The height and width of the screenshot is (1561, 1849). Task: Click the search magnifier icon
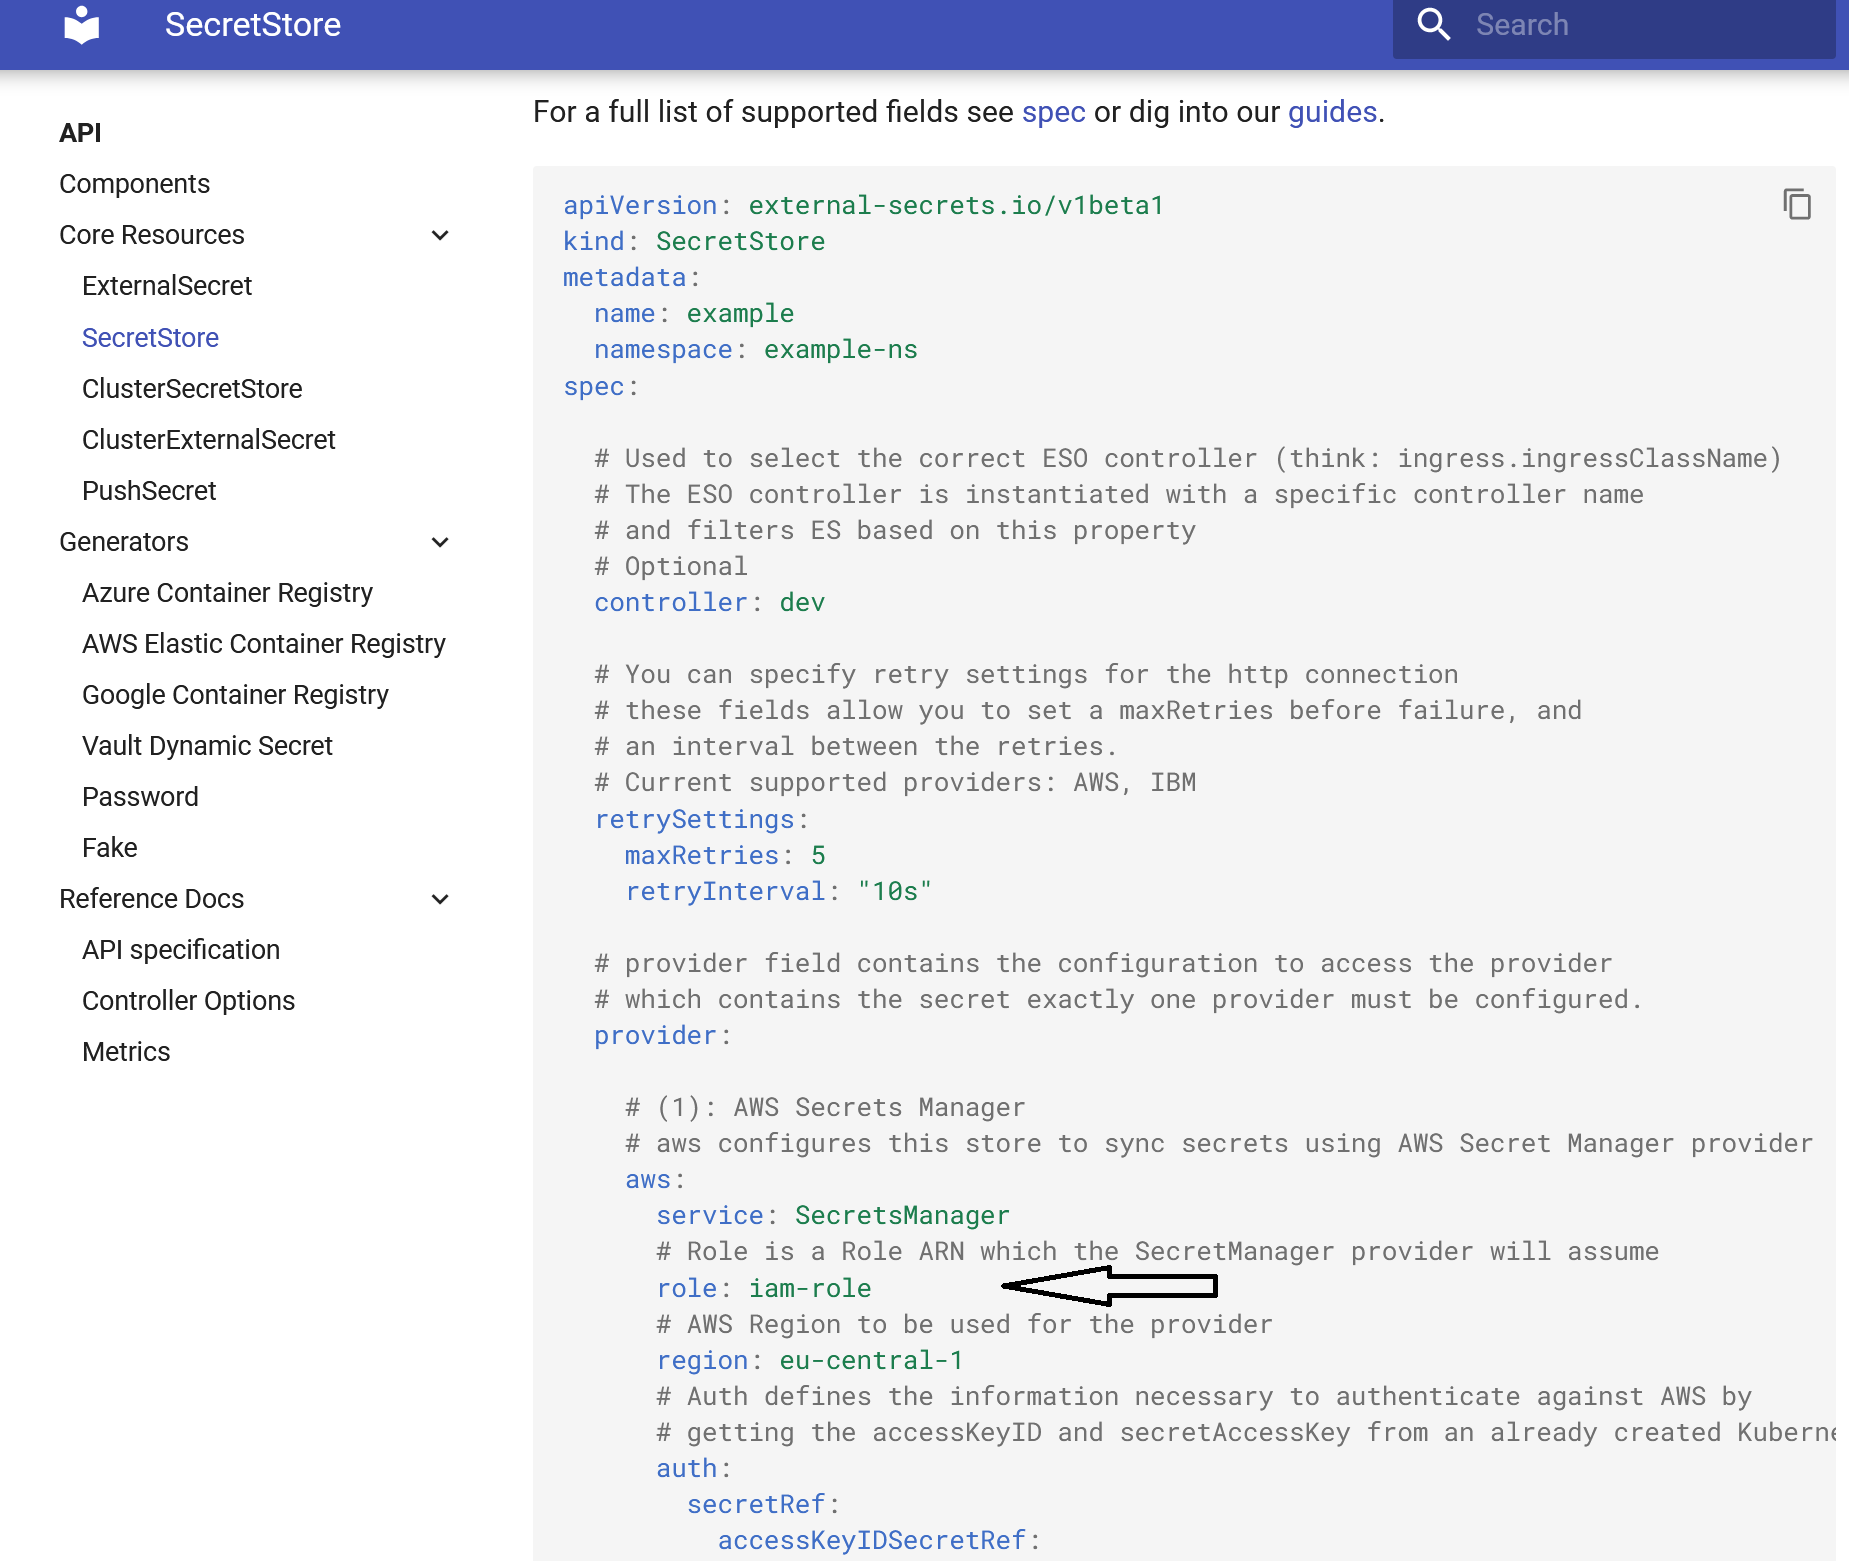pos(1434,25)
